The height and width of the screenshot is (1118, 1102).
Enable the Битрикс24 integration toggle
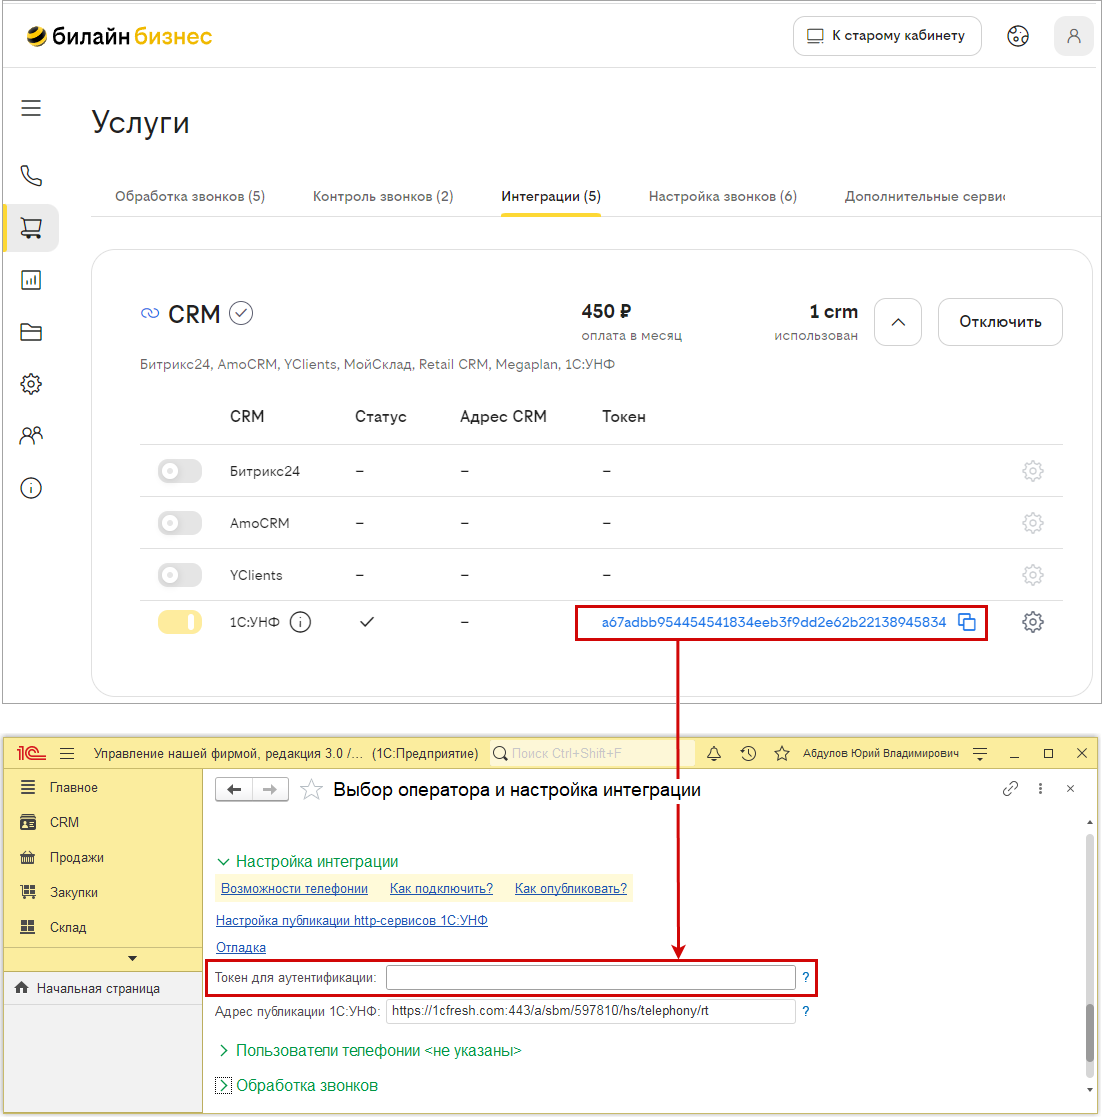[x=180, y=471]
